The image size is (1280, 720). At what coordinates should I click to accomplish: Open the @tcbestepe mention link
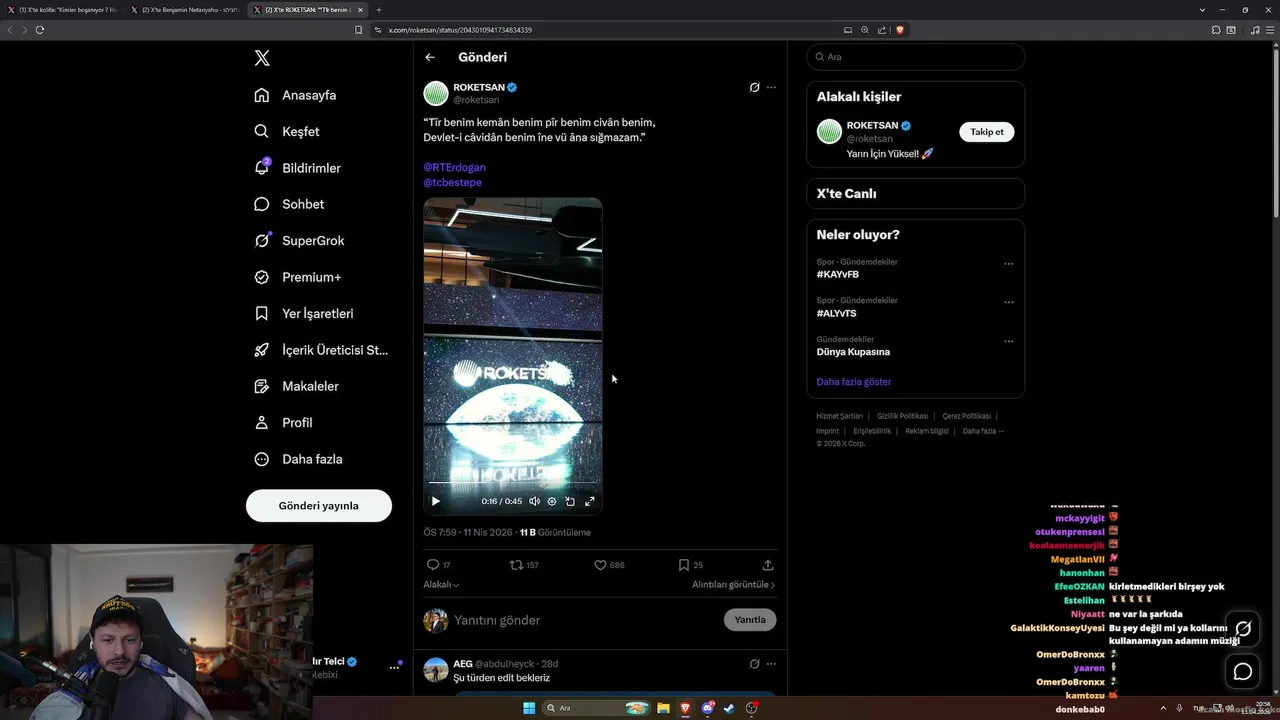coord(452,182)
